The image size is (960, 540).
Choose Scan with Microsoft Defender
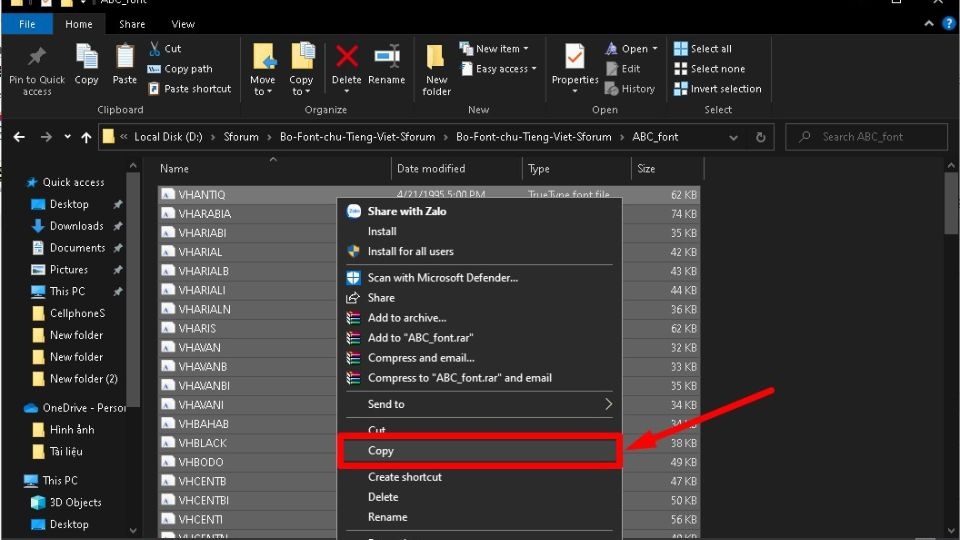click(x=479, y=278)
